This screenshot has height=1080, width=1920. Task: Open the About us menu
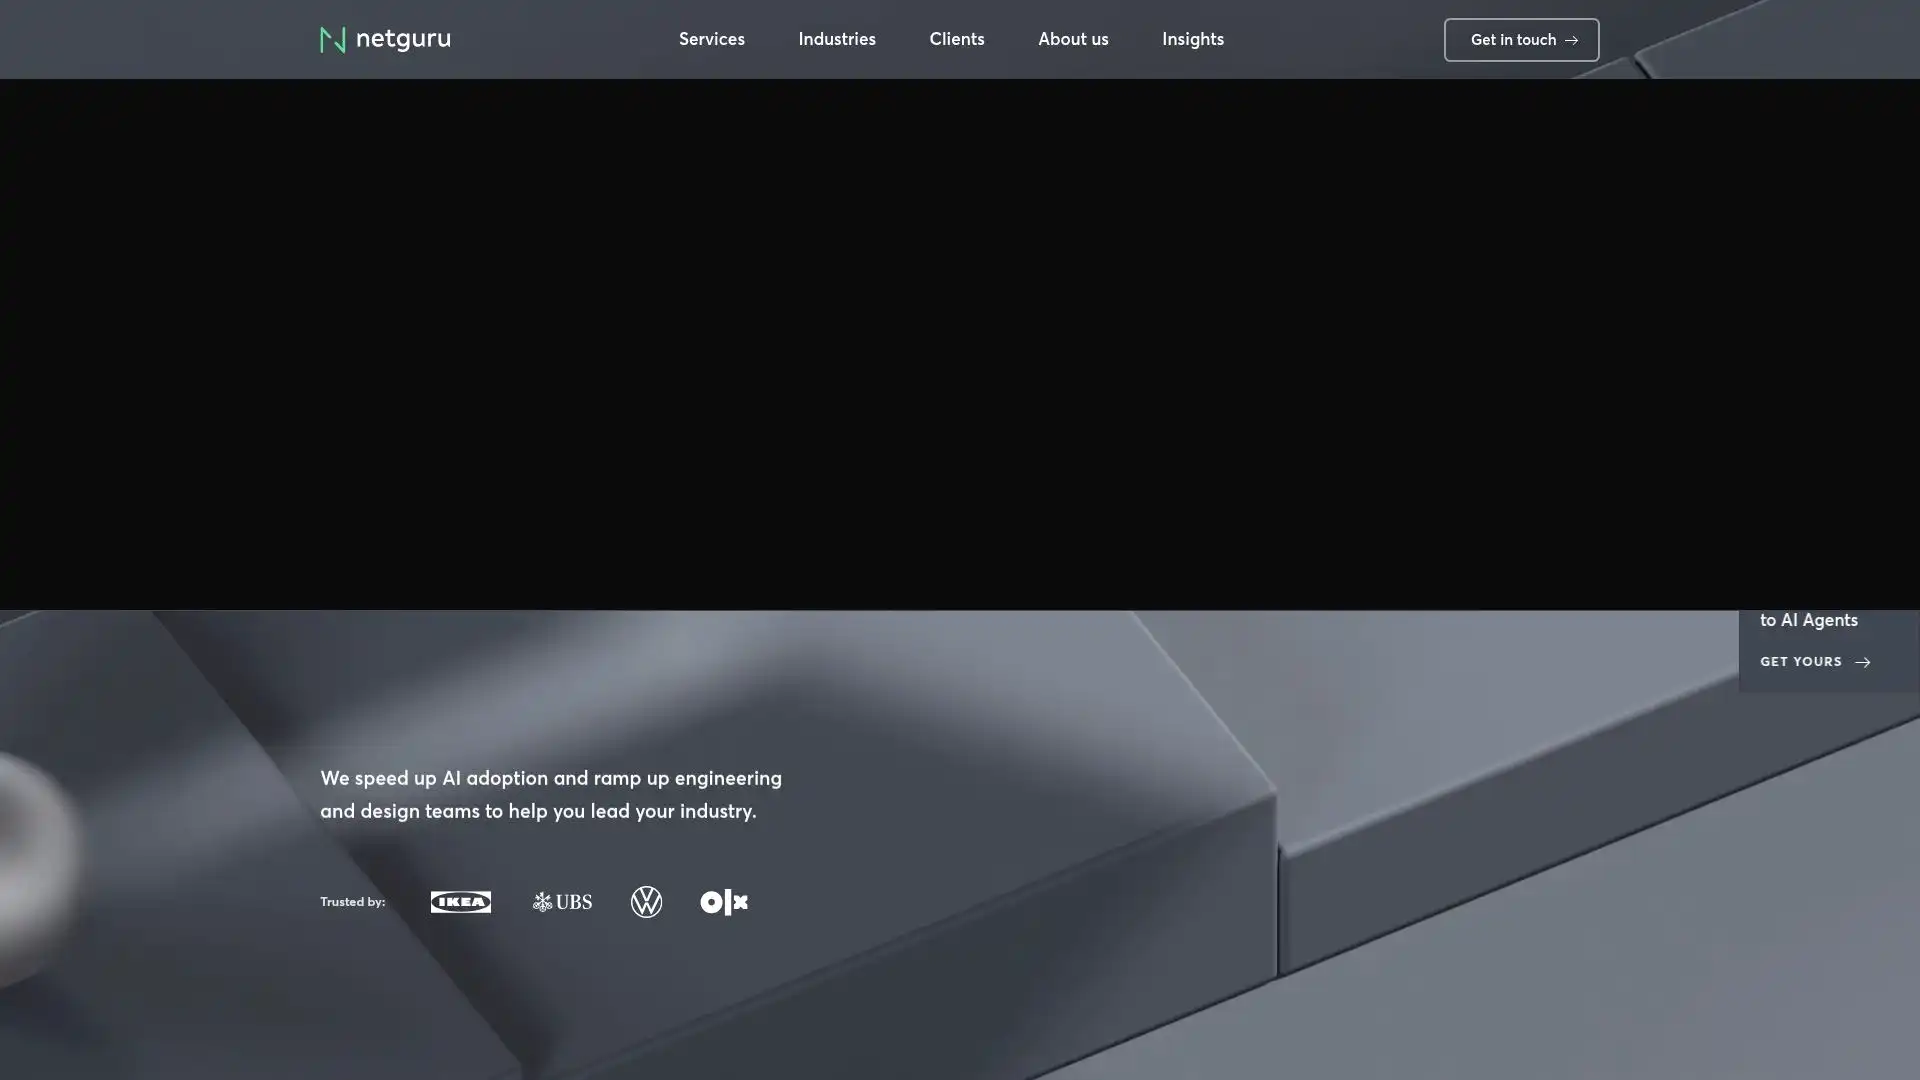pos(1072,40)
